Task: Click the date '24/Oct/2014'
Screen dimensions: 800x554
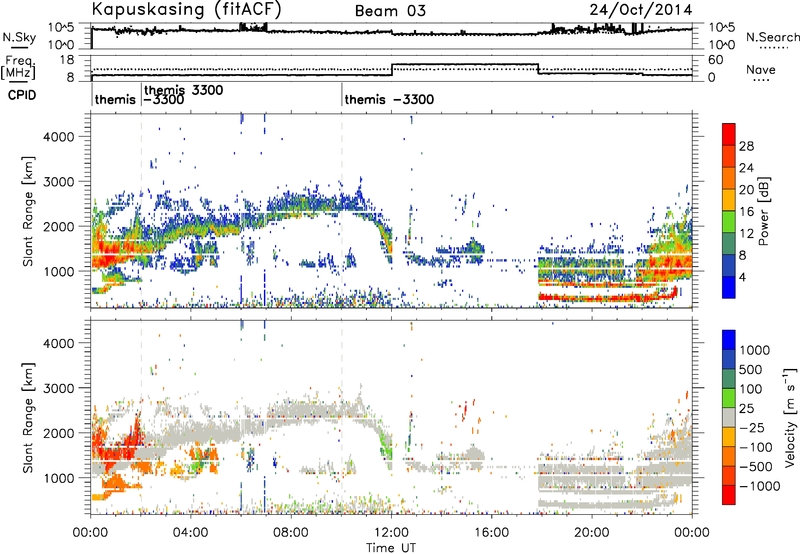Action: [641, 10]
